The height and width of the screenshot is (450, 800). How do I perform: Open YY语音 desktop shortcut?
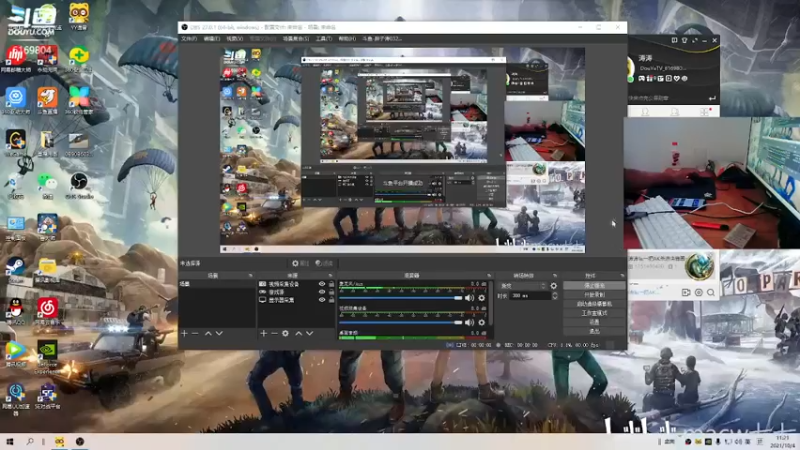(79, 17)
